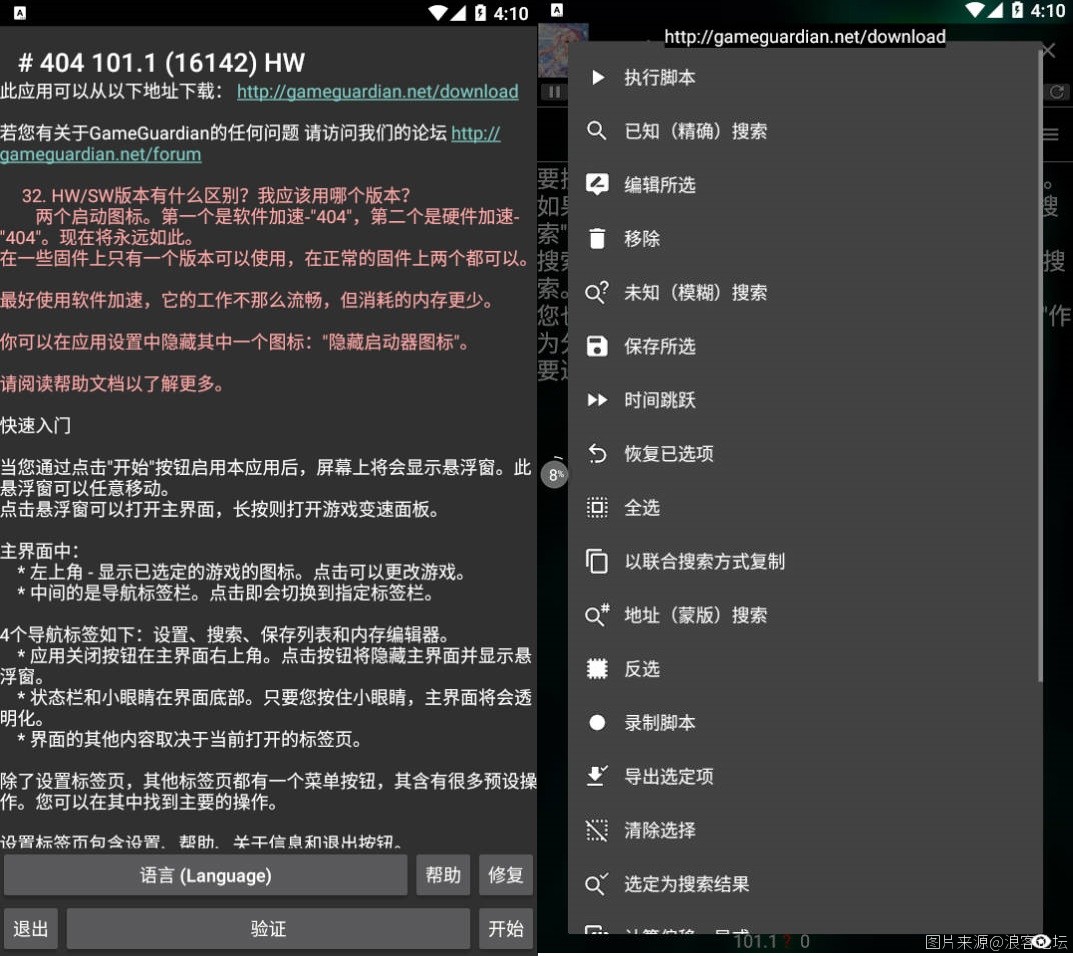
Task: Click the edit icon beside 编辑所选
Action: tap(597, 185)
